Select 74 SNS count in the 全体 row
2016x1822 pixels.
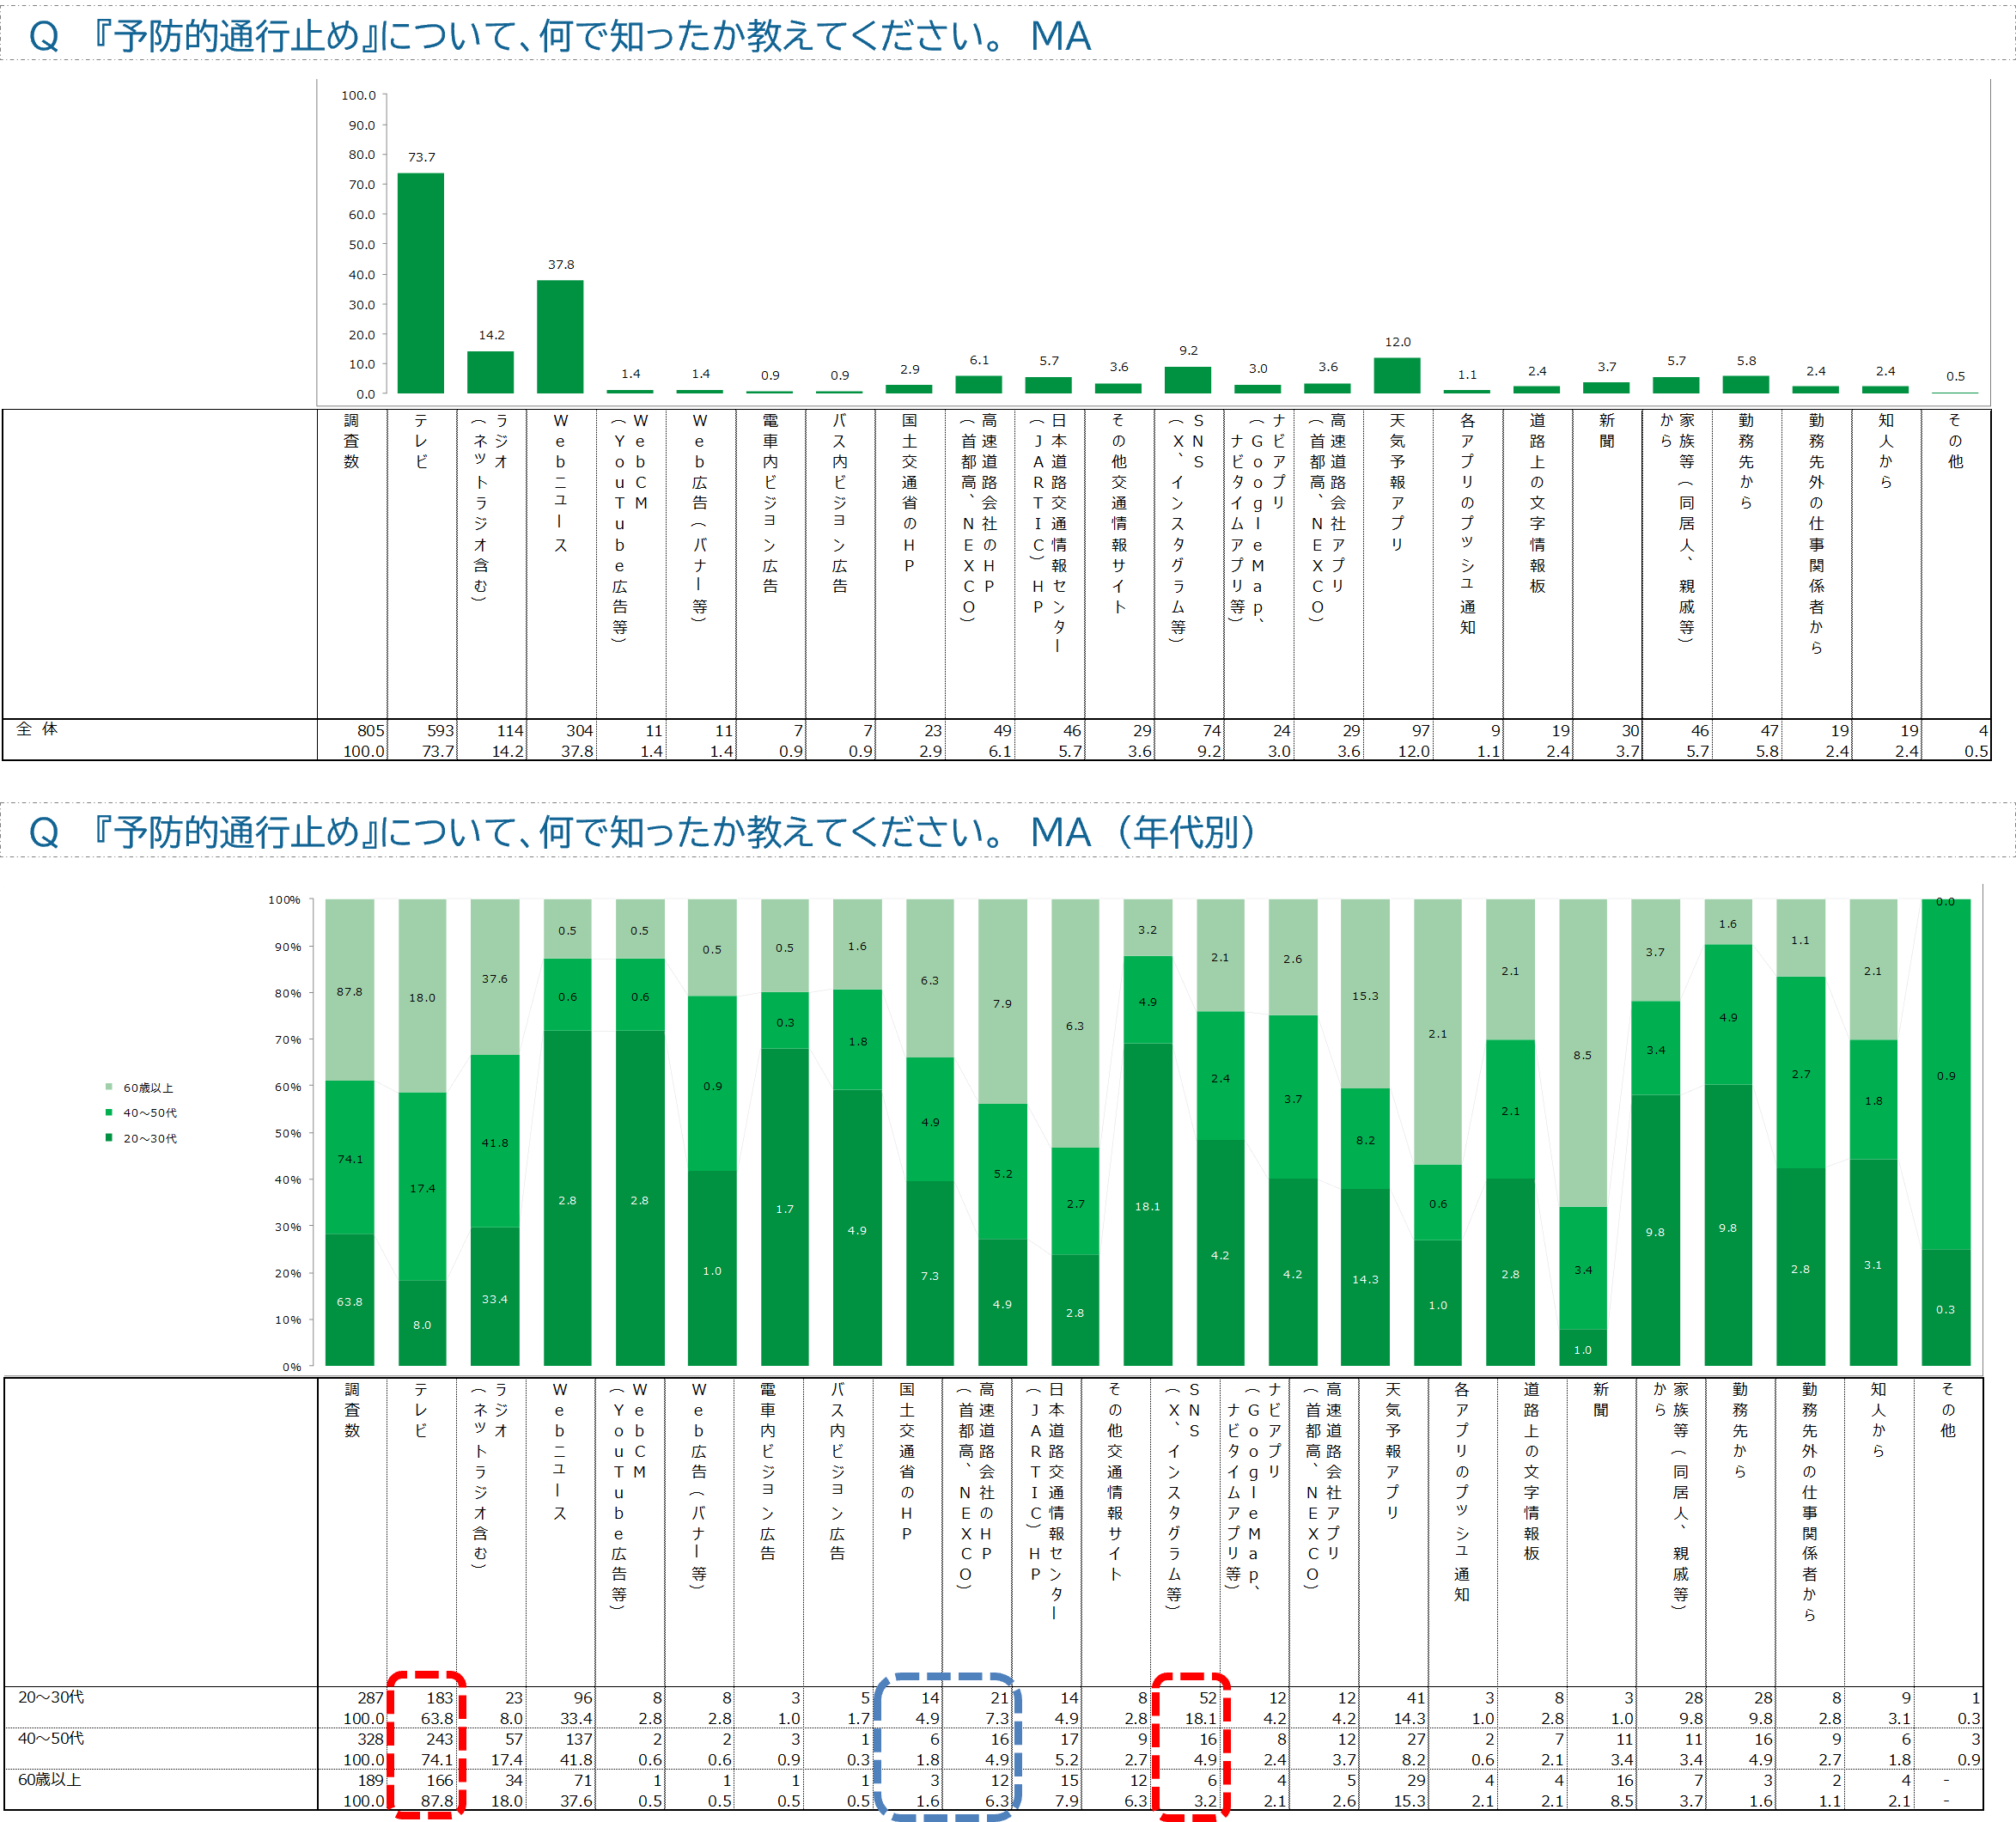pos(1212,731)
